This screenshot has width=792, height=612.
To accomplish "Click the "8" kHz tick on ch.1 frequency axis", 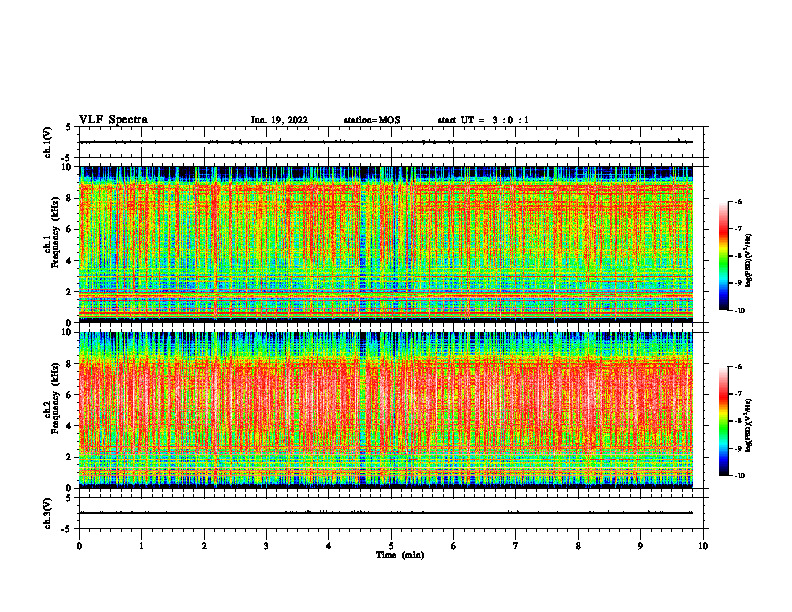I will [x=70, y=198].
